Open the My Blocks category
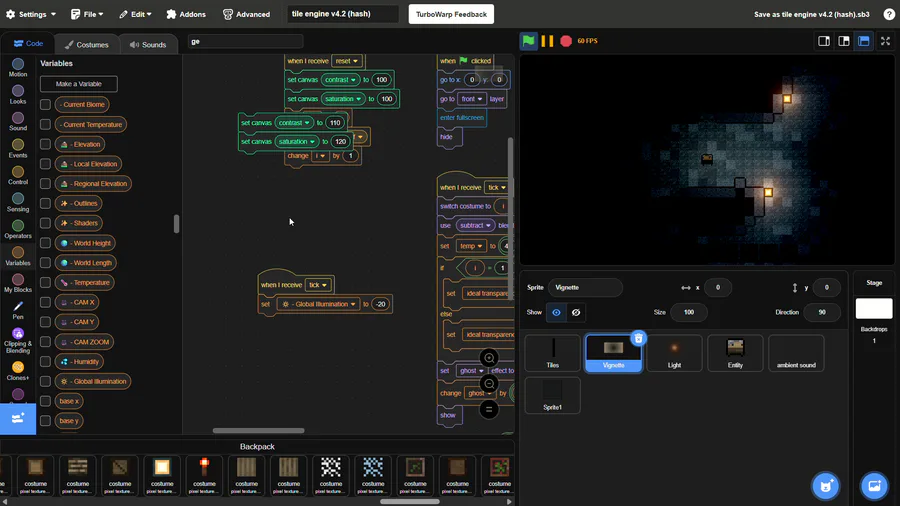Viewport: 900px width, 506px height. click(18, 283)
